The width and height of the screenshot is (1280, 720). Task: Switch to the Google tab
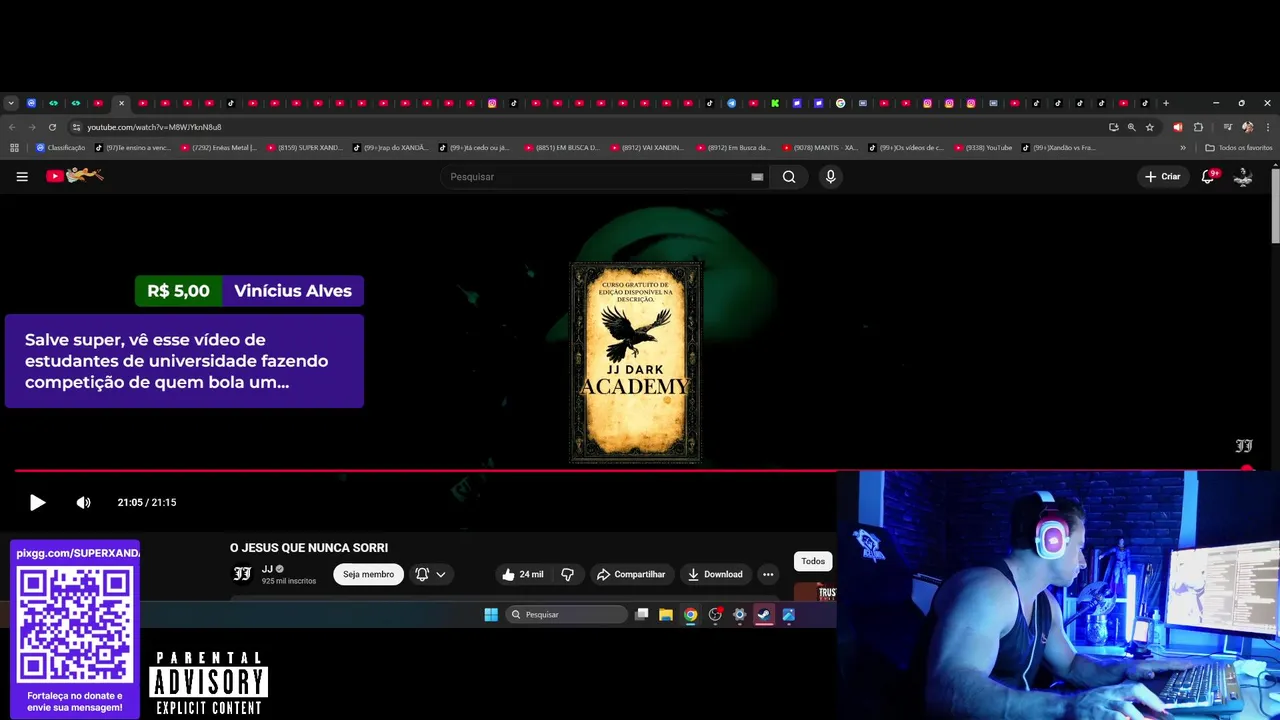(x=841, y=103)
